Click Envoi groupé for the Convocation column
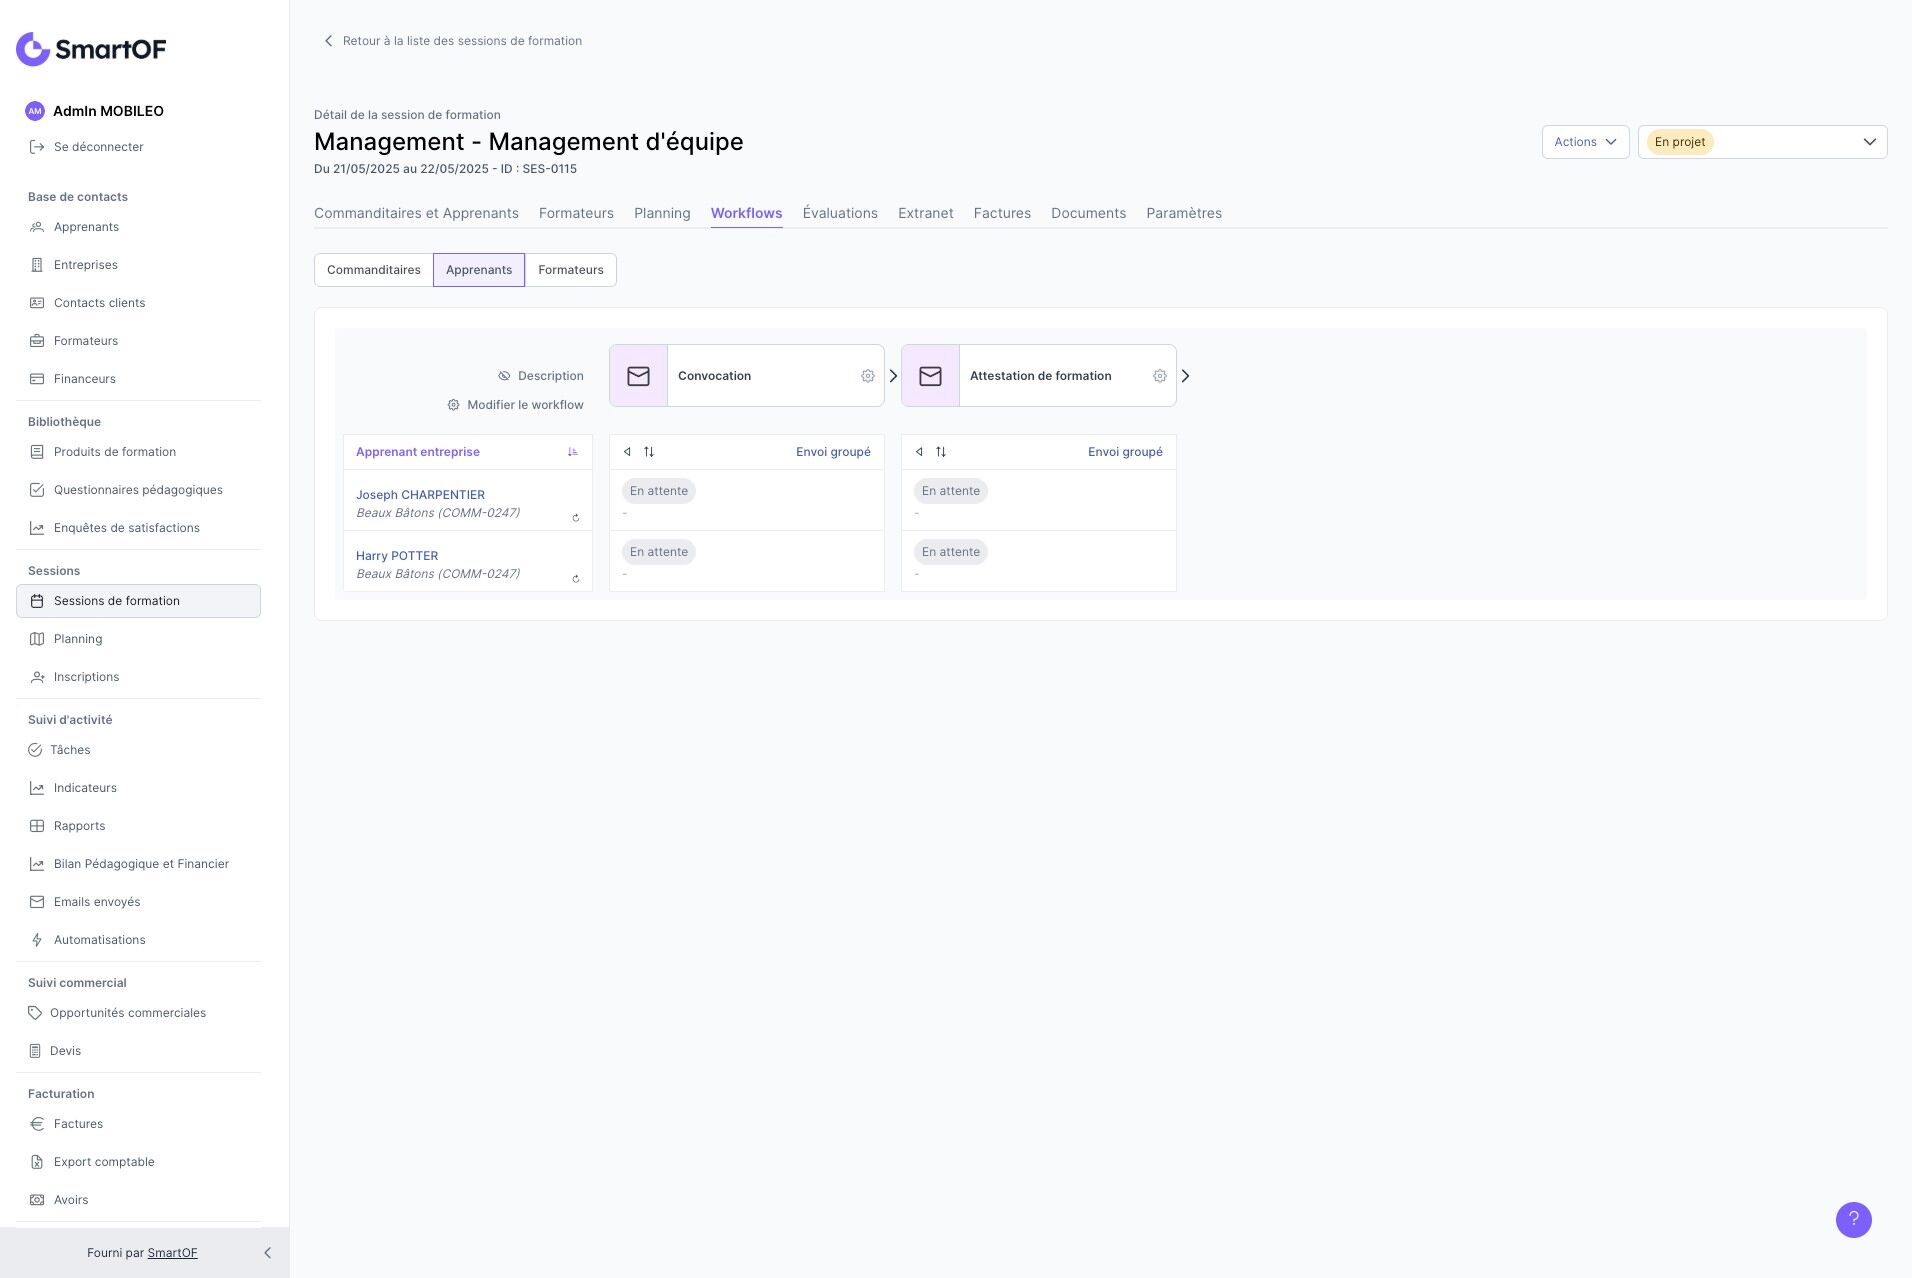The image size is (1912, 1278). [x=833, y=452]
